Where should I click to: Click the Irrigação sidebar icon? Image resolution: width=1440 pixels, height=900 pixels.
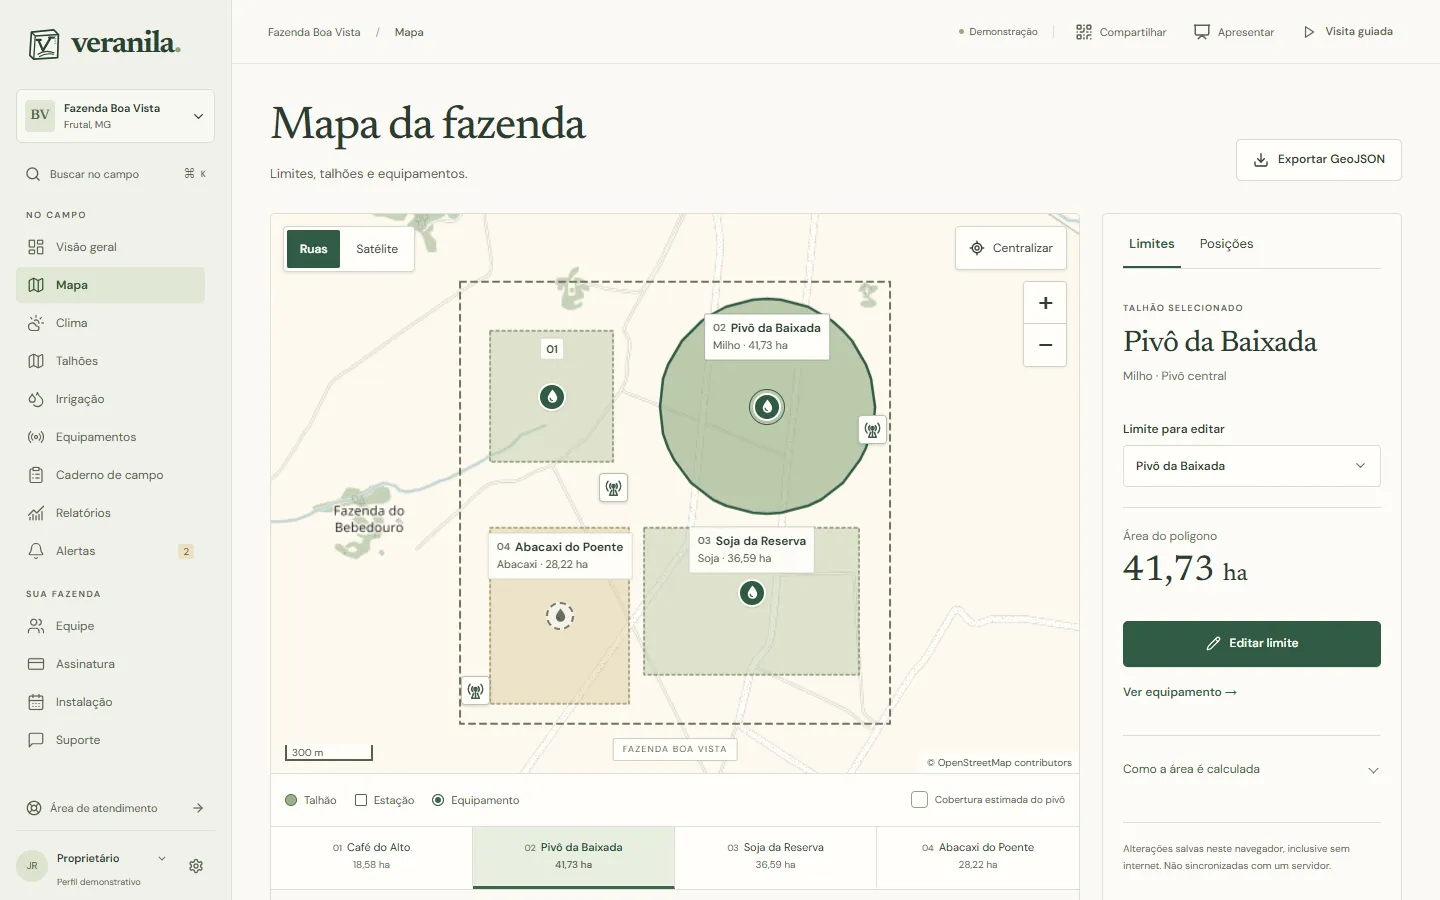point(36,399)
